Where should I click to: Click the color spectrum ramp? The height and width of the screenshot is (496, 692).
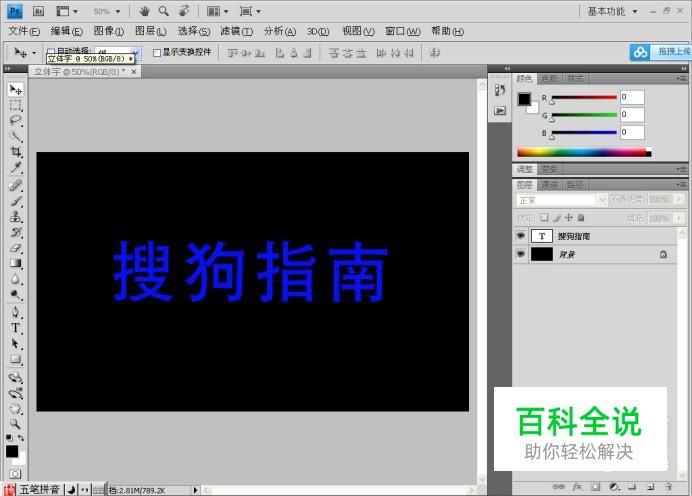point(584,152)
